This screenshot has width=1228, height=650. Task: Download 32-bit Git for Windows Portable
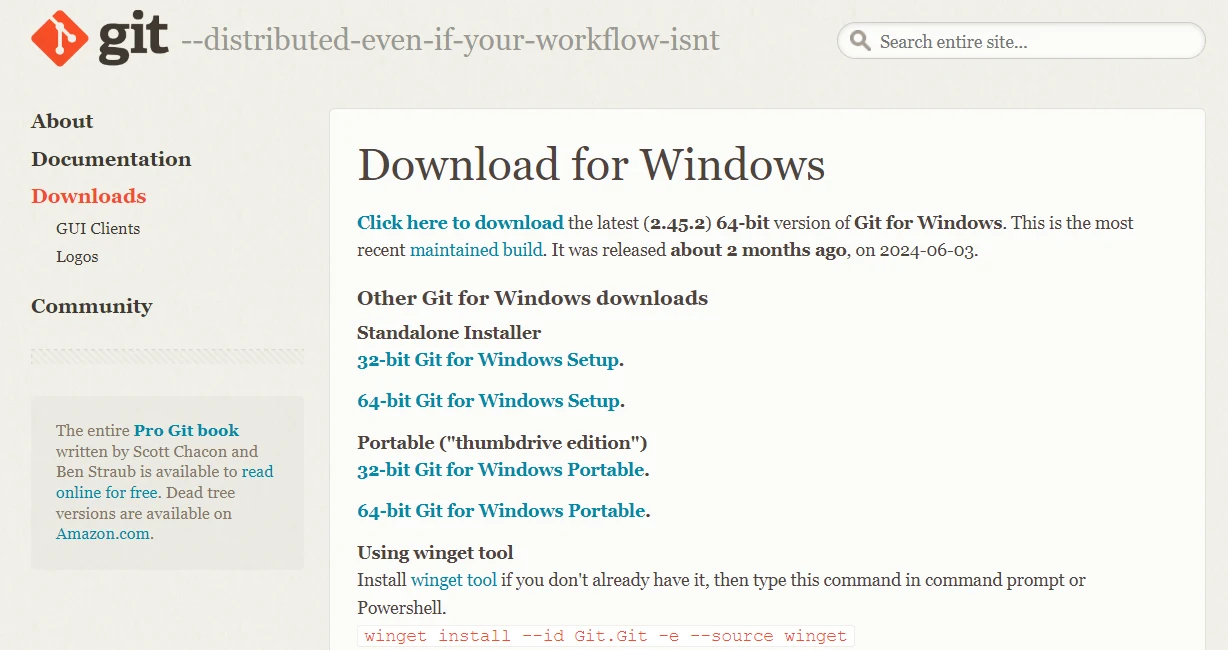[501, 469]
